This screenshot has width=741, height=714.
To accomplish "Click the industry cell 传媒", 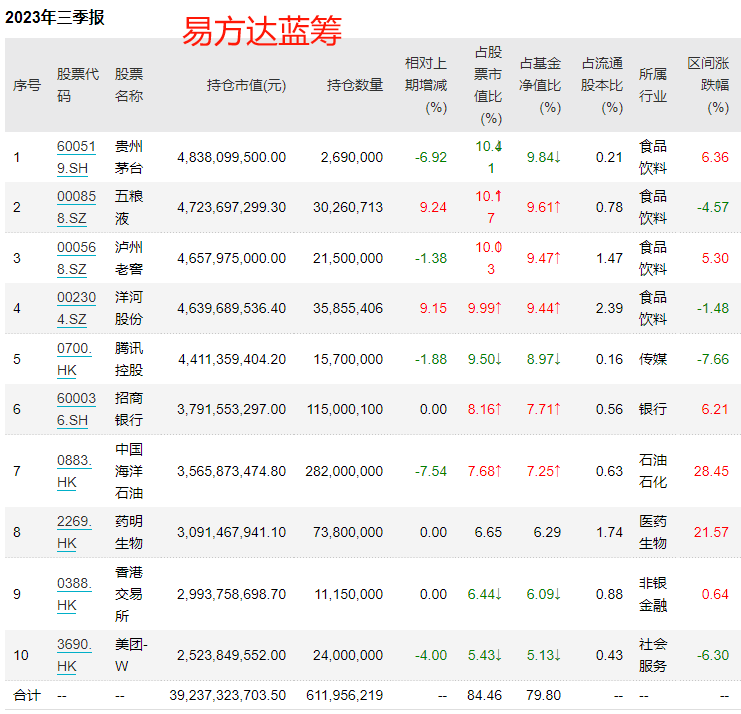I will 653,360.
